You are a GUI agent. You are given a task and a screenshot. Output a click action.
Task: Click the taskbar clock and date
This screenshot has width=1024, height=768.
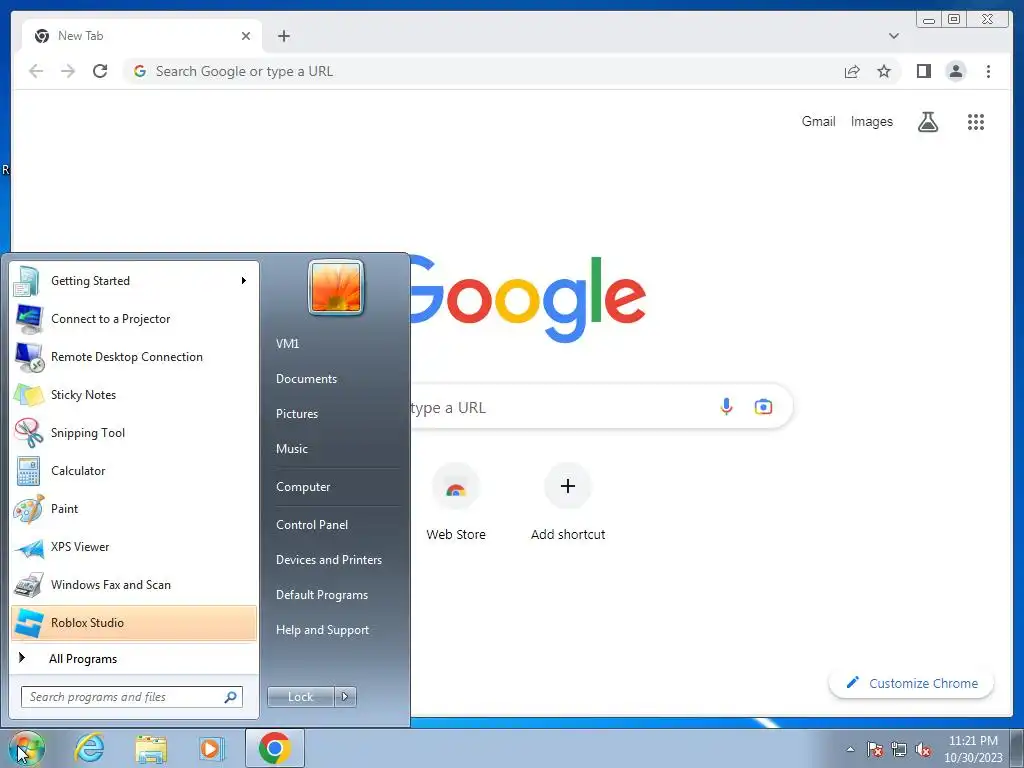973,749
